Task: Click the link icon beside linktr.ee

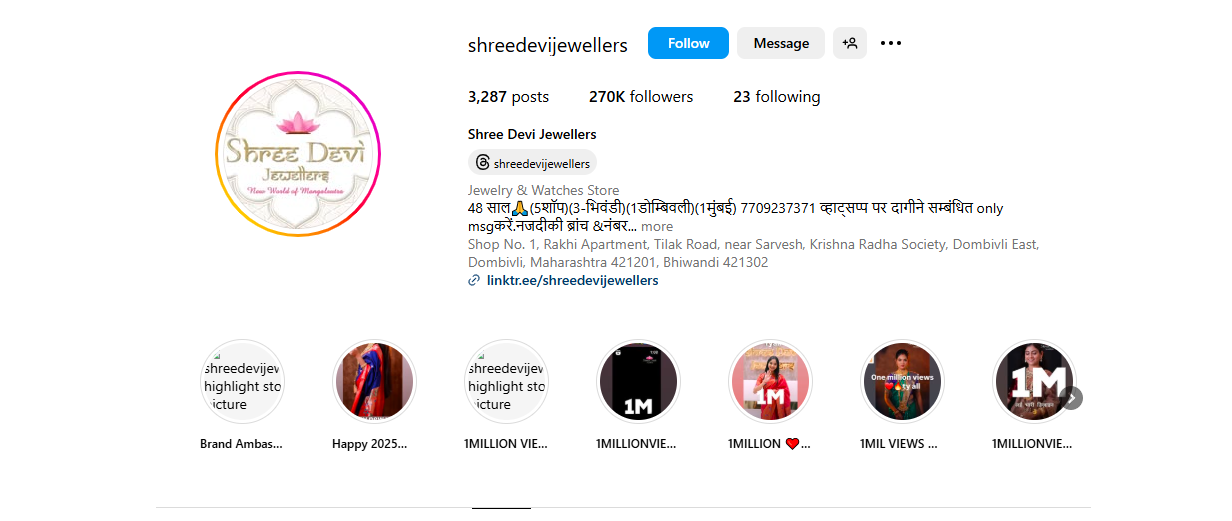Action: (x=474, y=281)
